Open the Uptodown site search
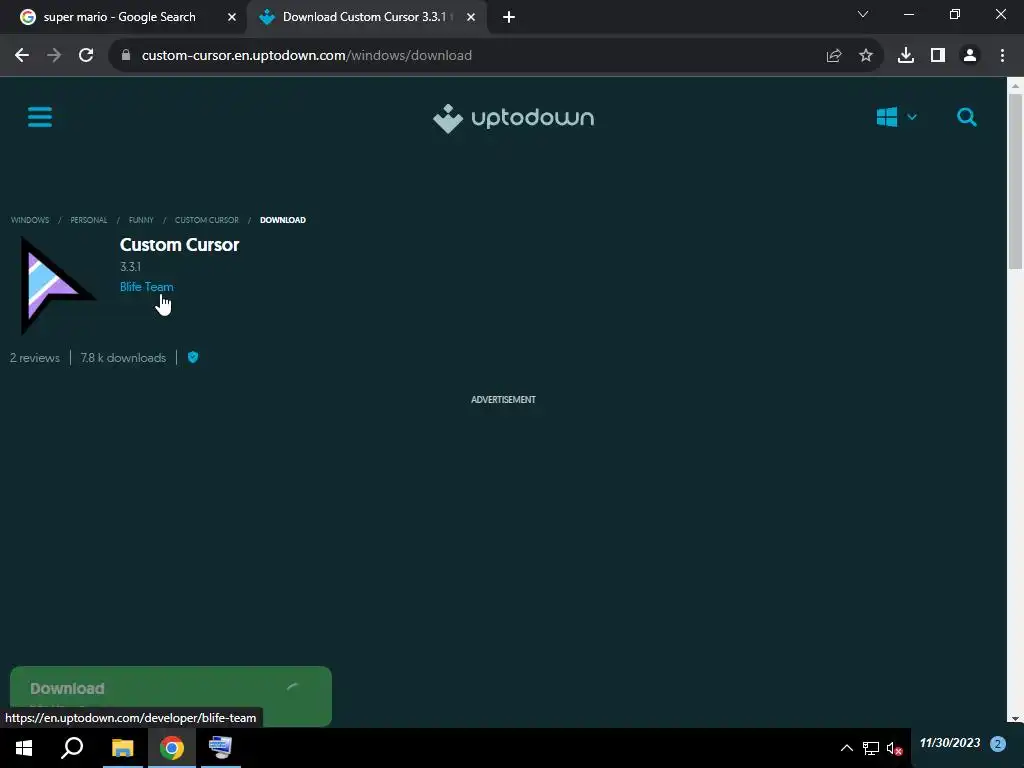Viewport: 1024px width, 768px height. (x=967, y=118)
